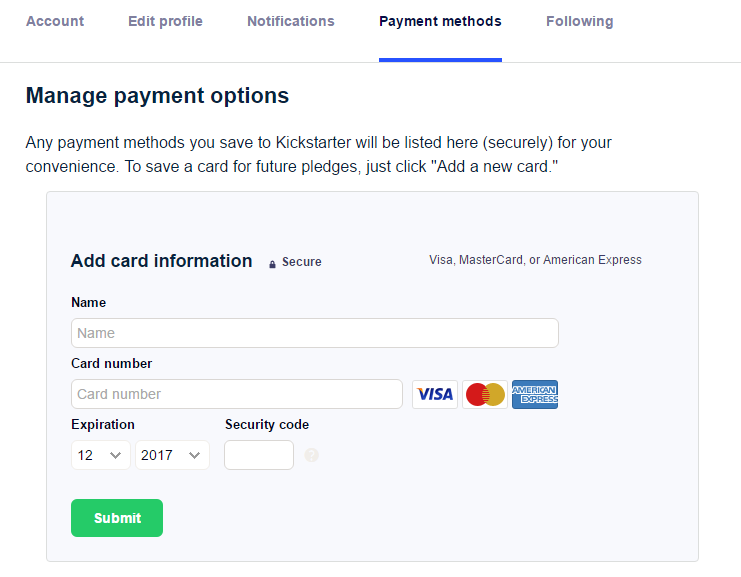741x577 pixels.
Task: Go to the Notifications tab
Action: 291,21
